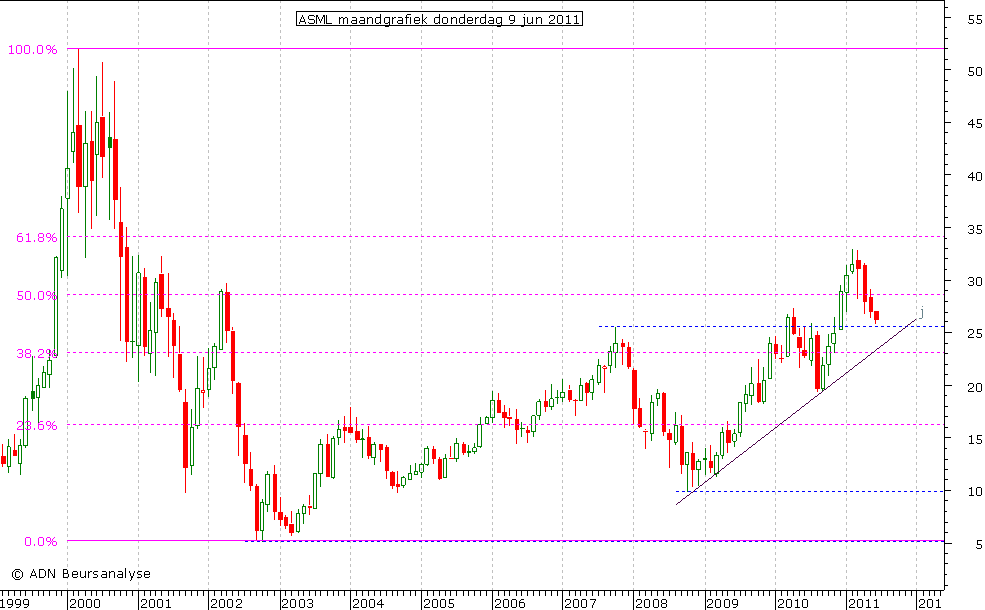
Task: Click the © ADN Beursanalyse copyright text
Action: 81,573
